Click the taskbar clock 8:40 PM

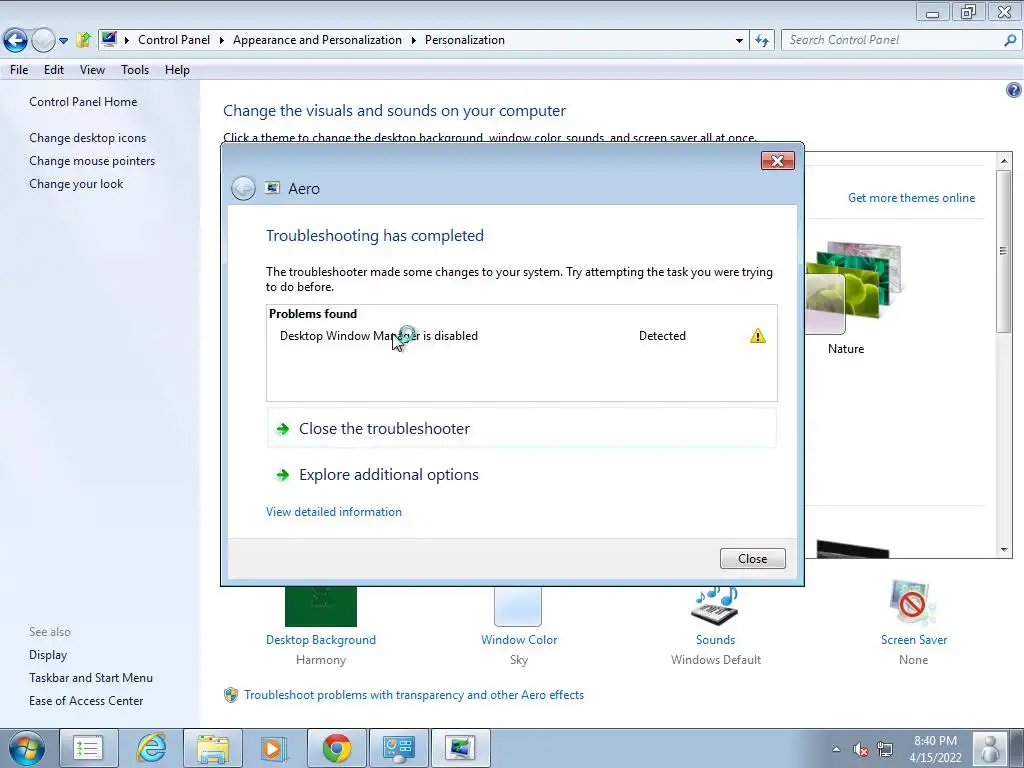[935, 749]
